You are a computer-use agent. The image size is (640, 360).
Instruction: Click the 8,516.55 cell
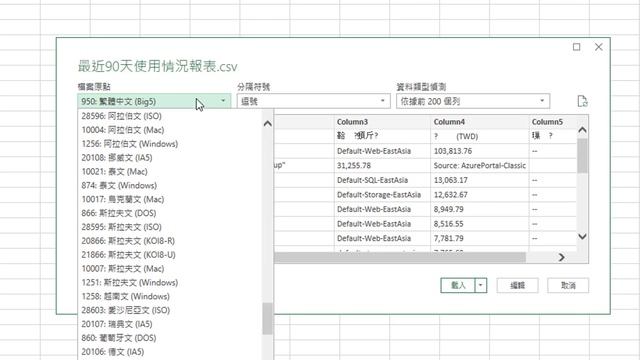(x=480, y=224)
